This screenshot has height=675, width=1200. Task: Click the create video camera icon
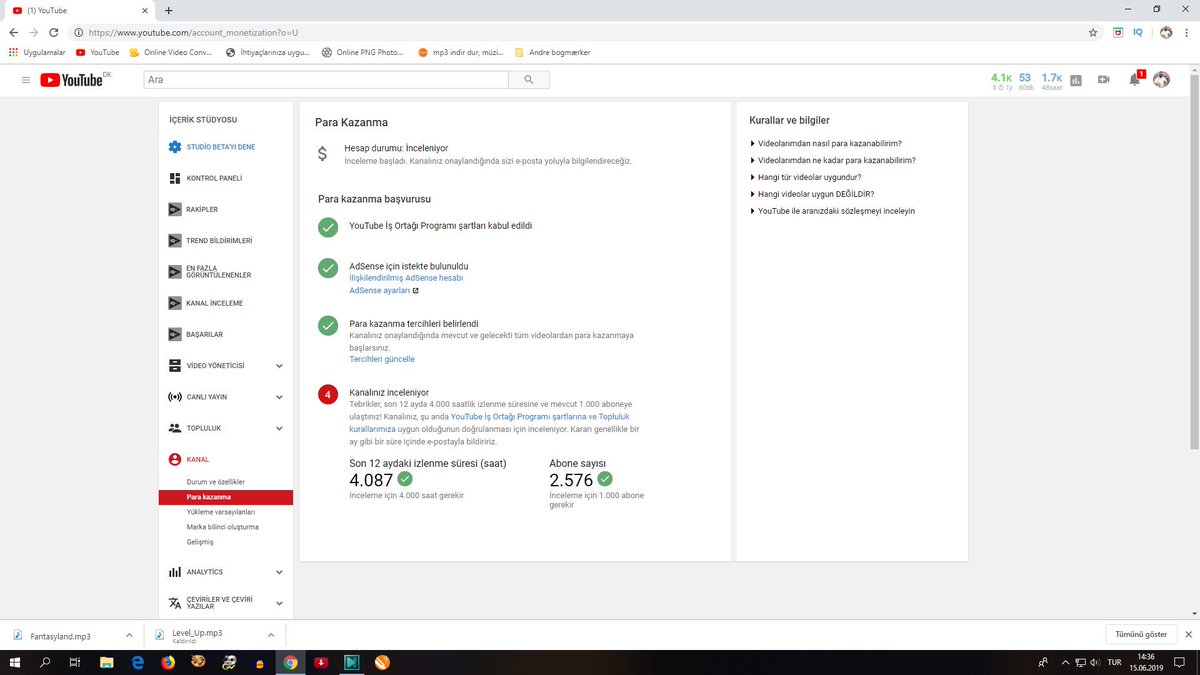click(x=1104, y=80)
